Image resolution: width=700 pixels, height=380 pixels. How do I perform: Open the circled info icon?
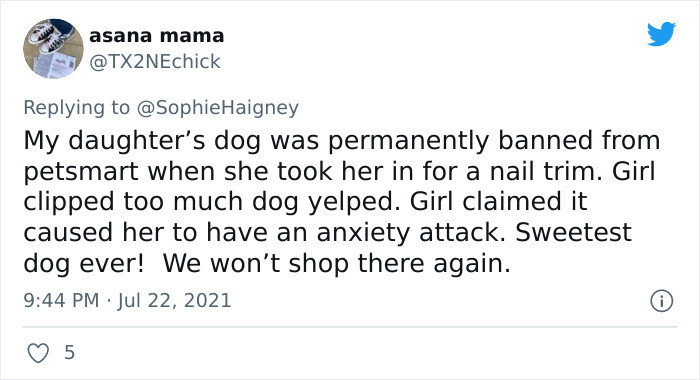pyautogui.click(x=661, y=301)
